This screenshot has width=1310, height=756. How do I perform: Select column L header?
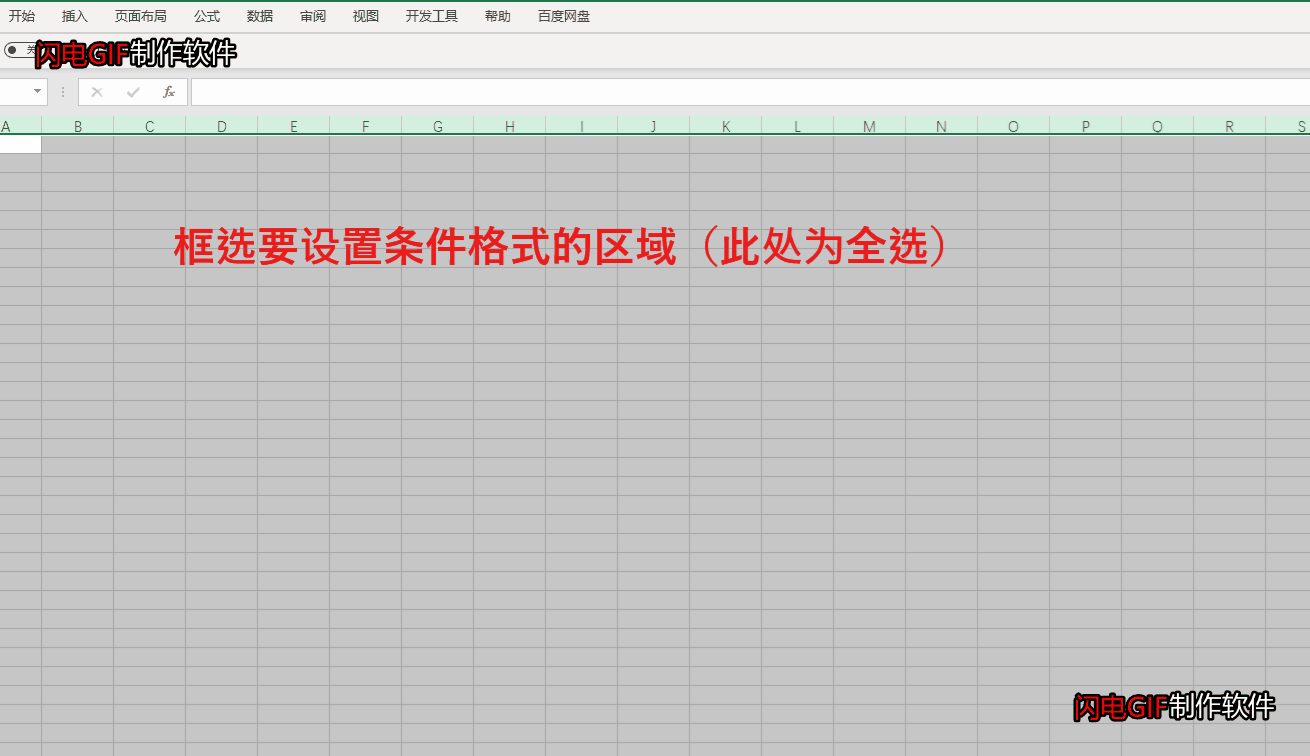coord(798,126)
